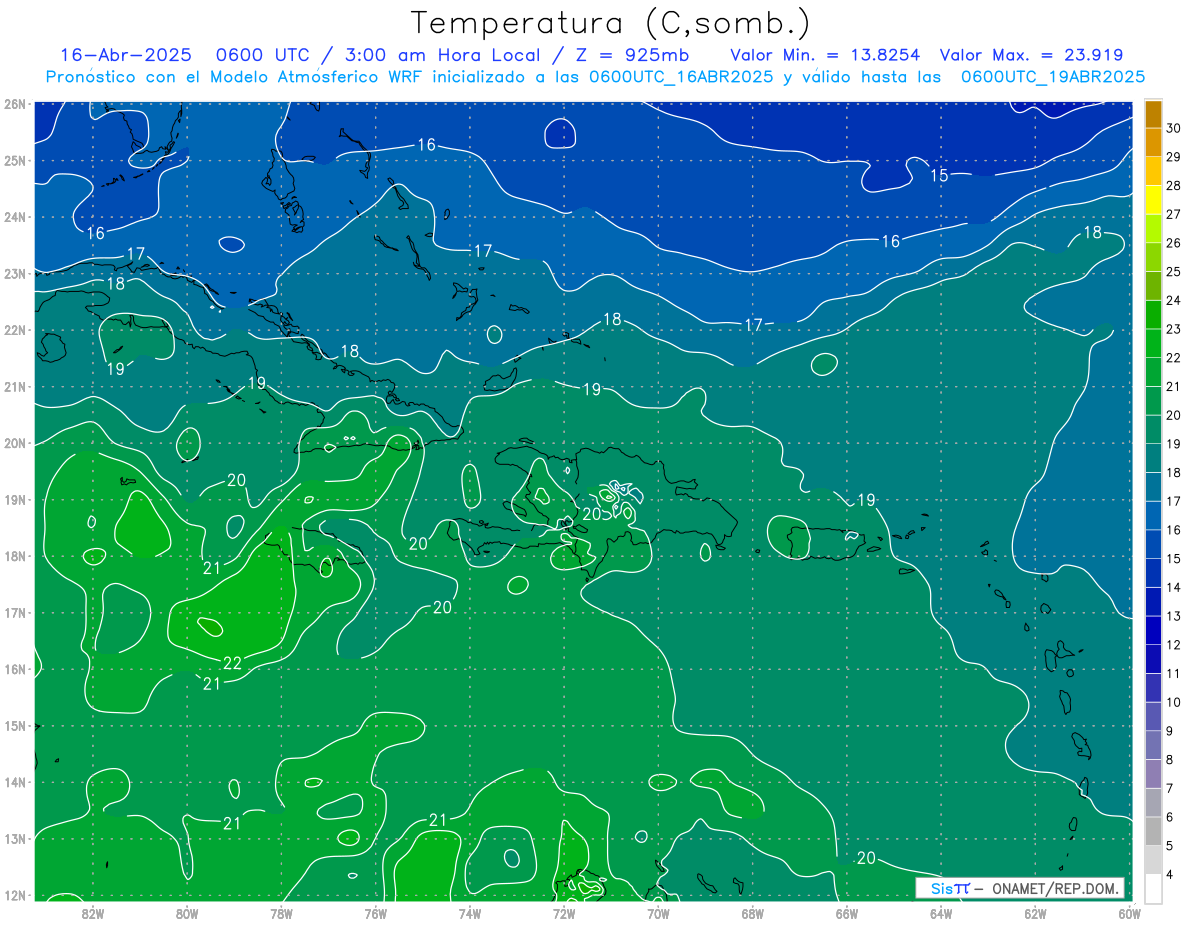Click the "74W" longitude axis label

click(x=470, y=913)
